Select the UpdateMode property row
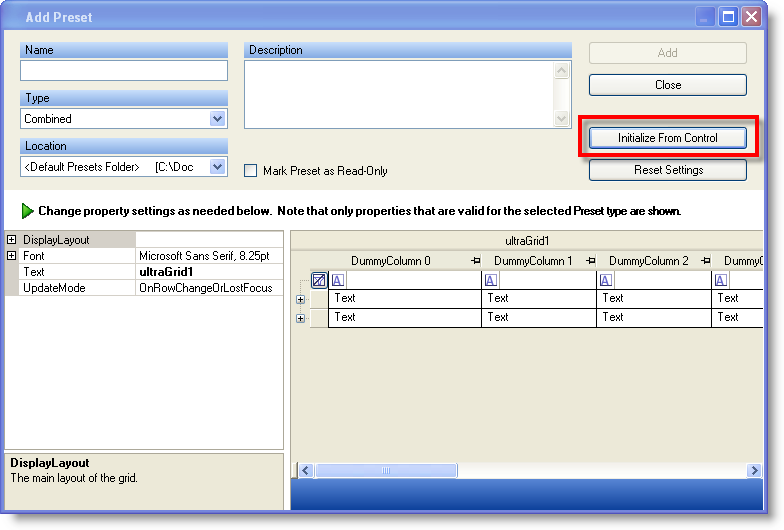The width and height of the screenshot is (784, 530). click(70, 288)
